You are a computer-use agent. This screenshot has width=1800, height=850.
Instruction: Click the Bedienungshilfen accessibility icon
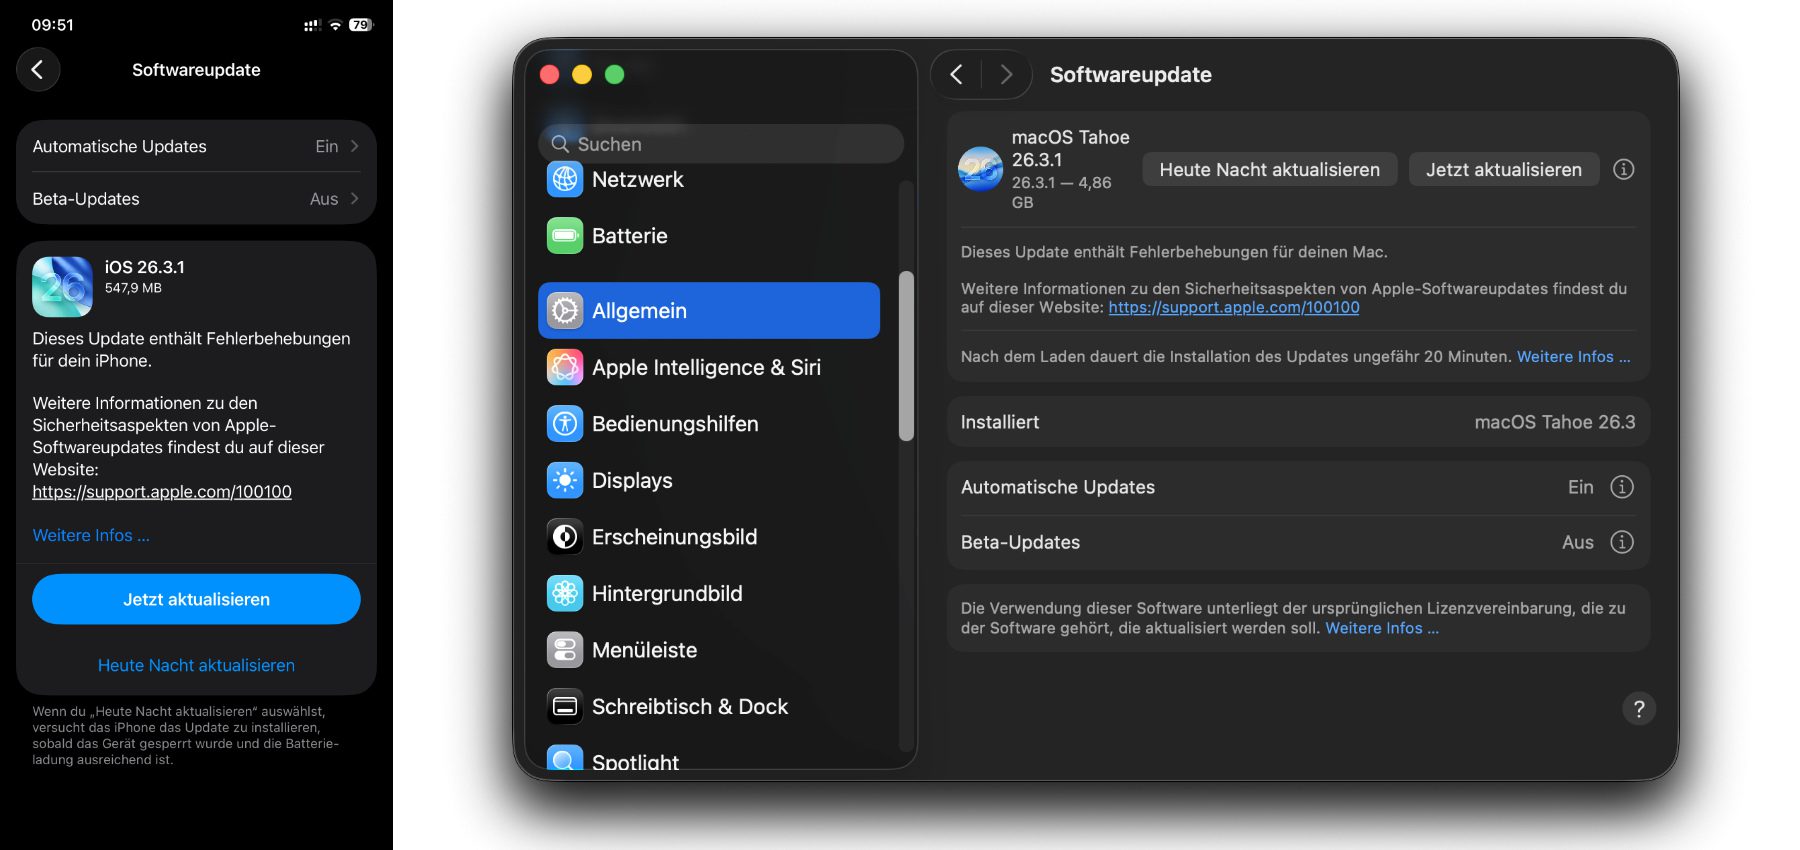[565, 424]
